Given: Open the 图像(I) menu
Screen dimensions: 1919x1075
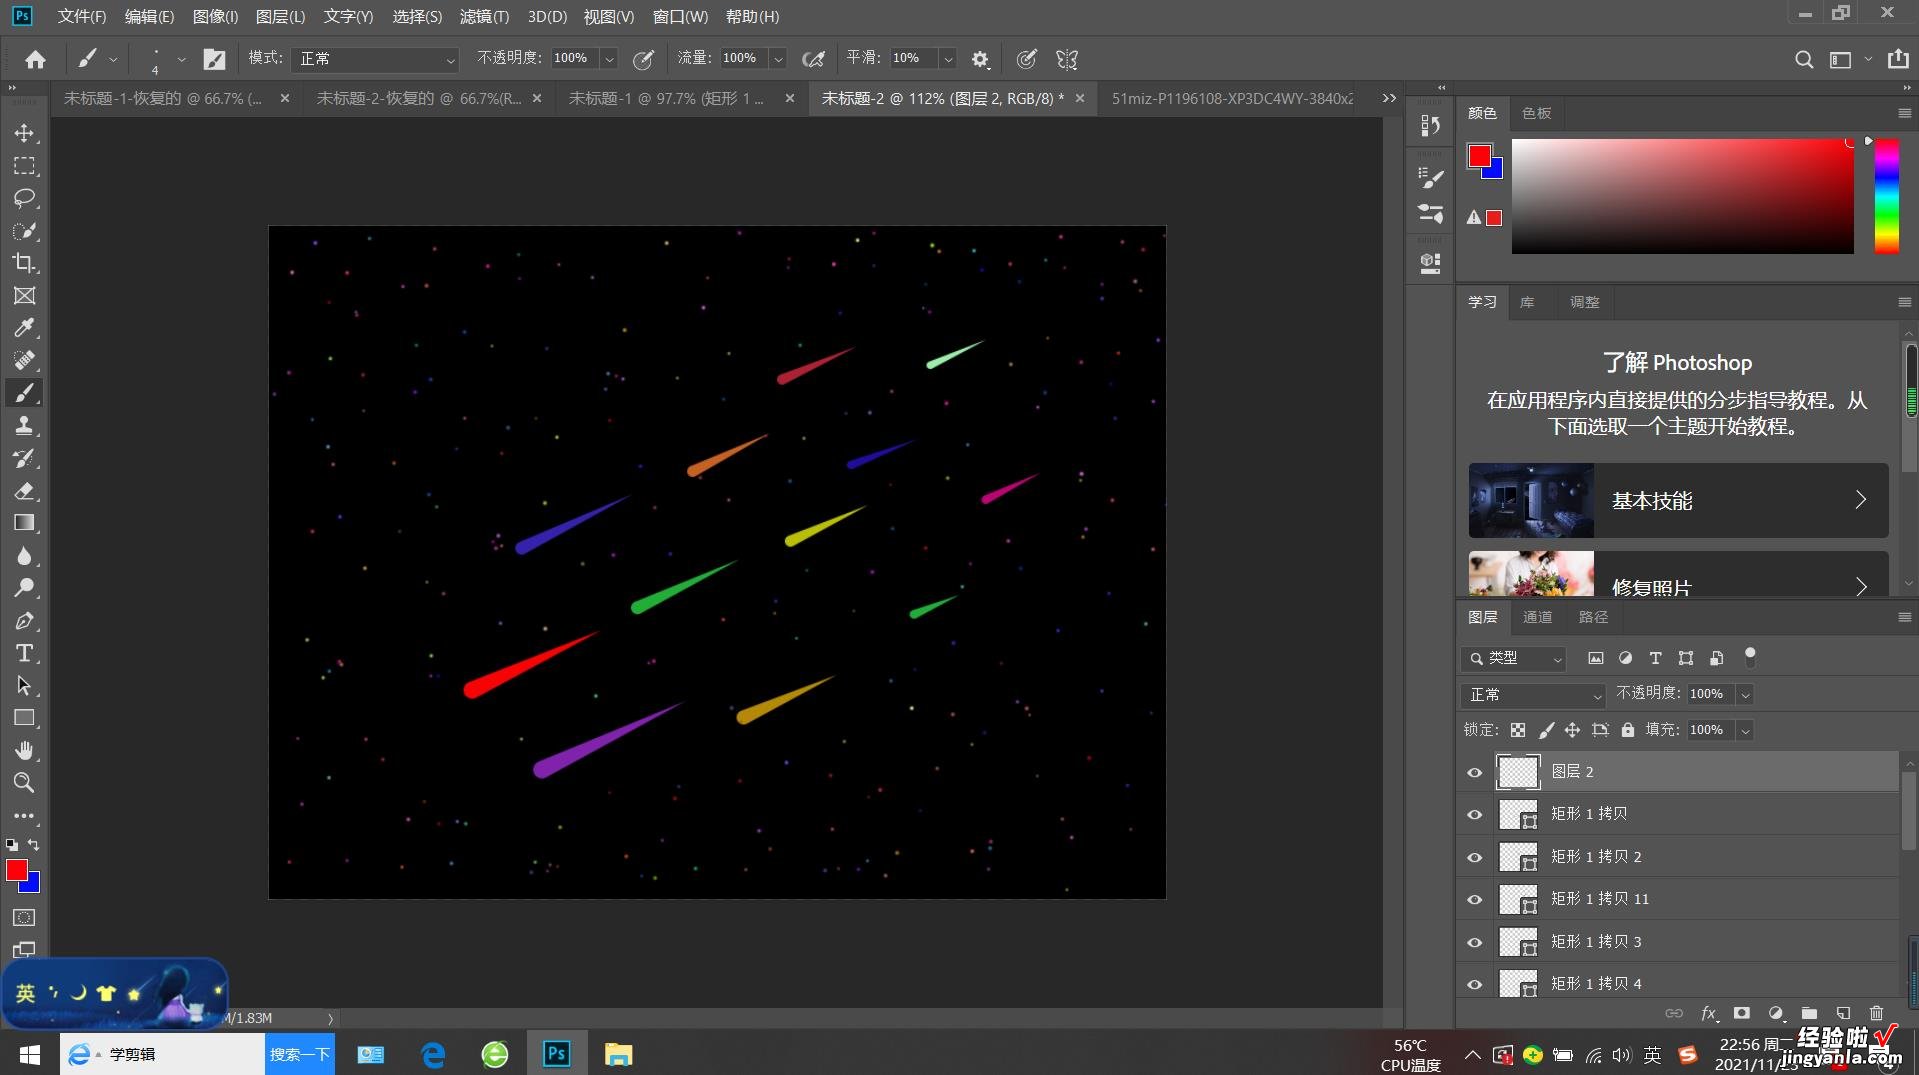Looking at the screenshot, I should click(215, 16).
